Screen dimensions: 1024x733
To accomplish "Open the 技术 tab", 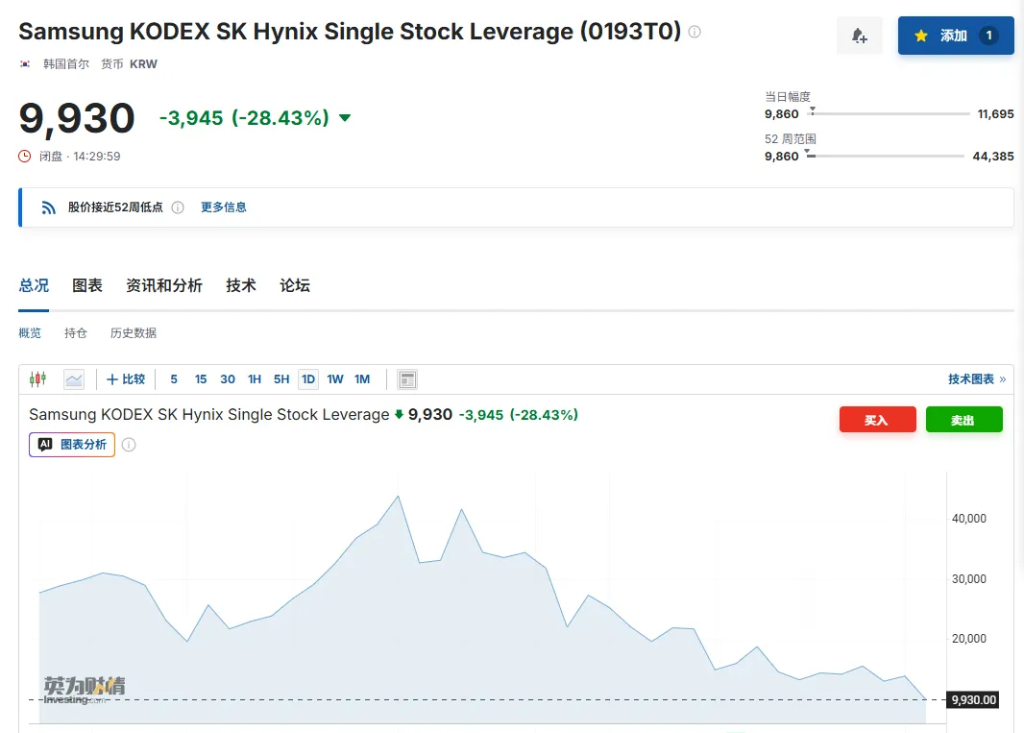I will (241, 285).
